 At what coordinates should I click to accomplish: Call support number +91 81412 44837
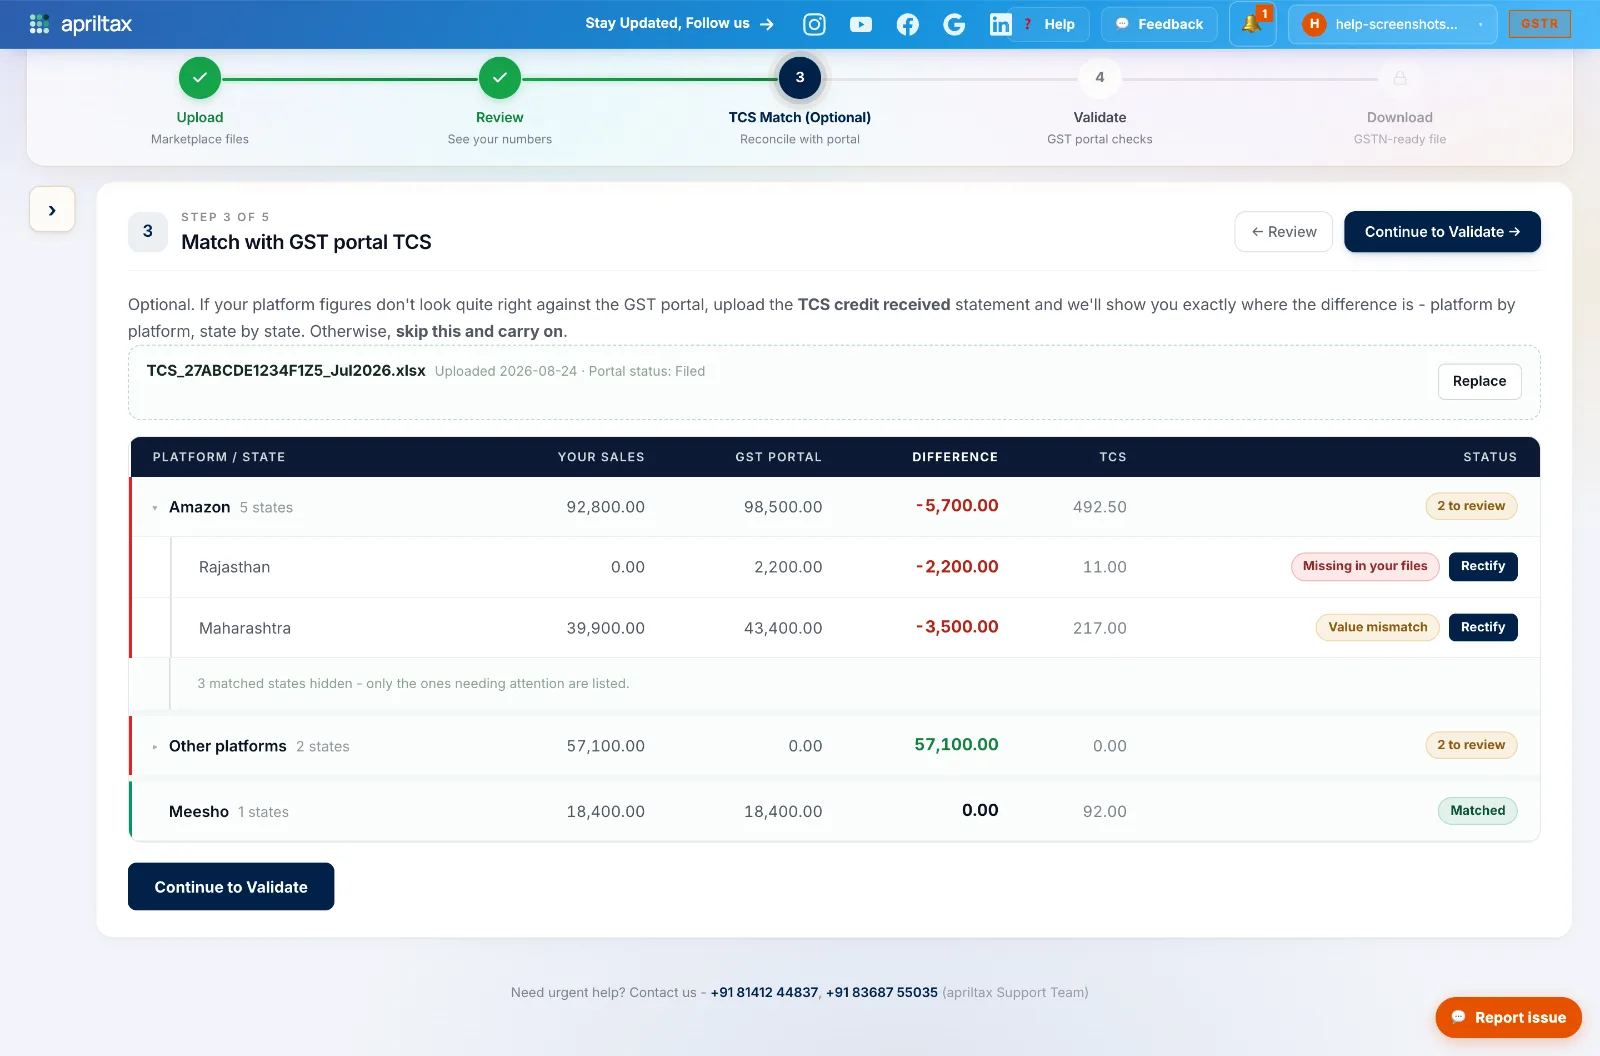764,993
